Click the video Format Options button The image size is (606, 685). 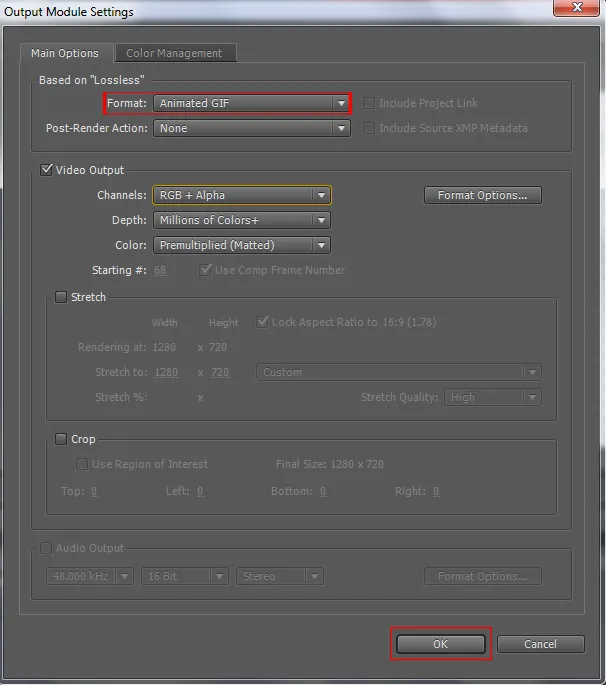coord(483,195)
